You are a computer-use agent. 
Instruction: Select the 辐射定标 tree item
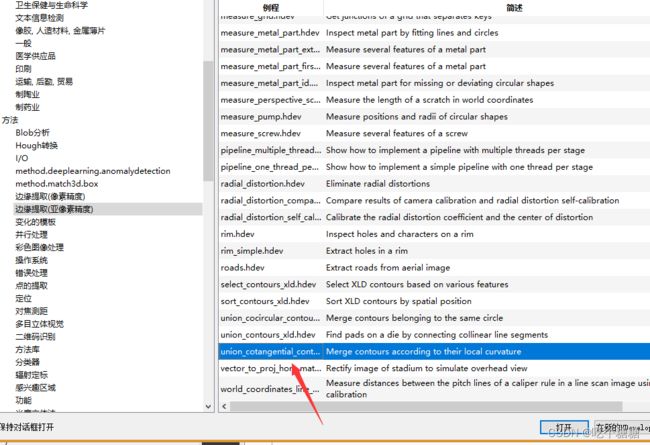[32, 374]
